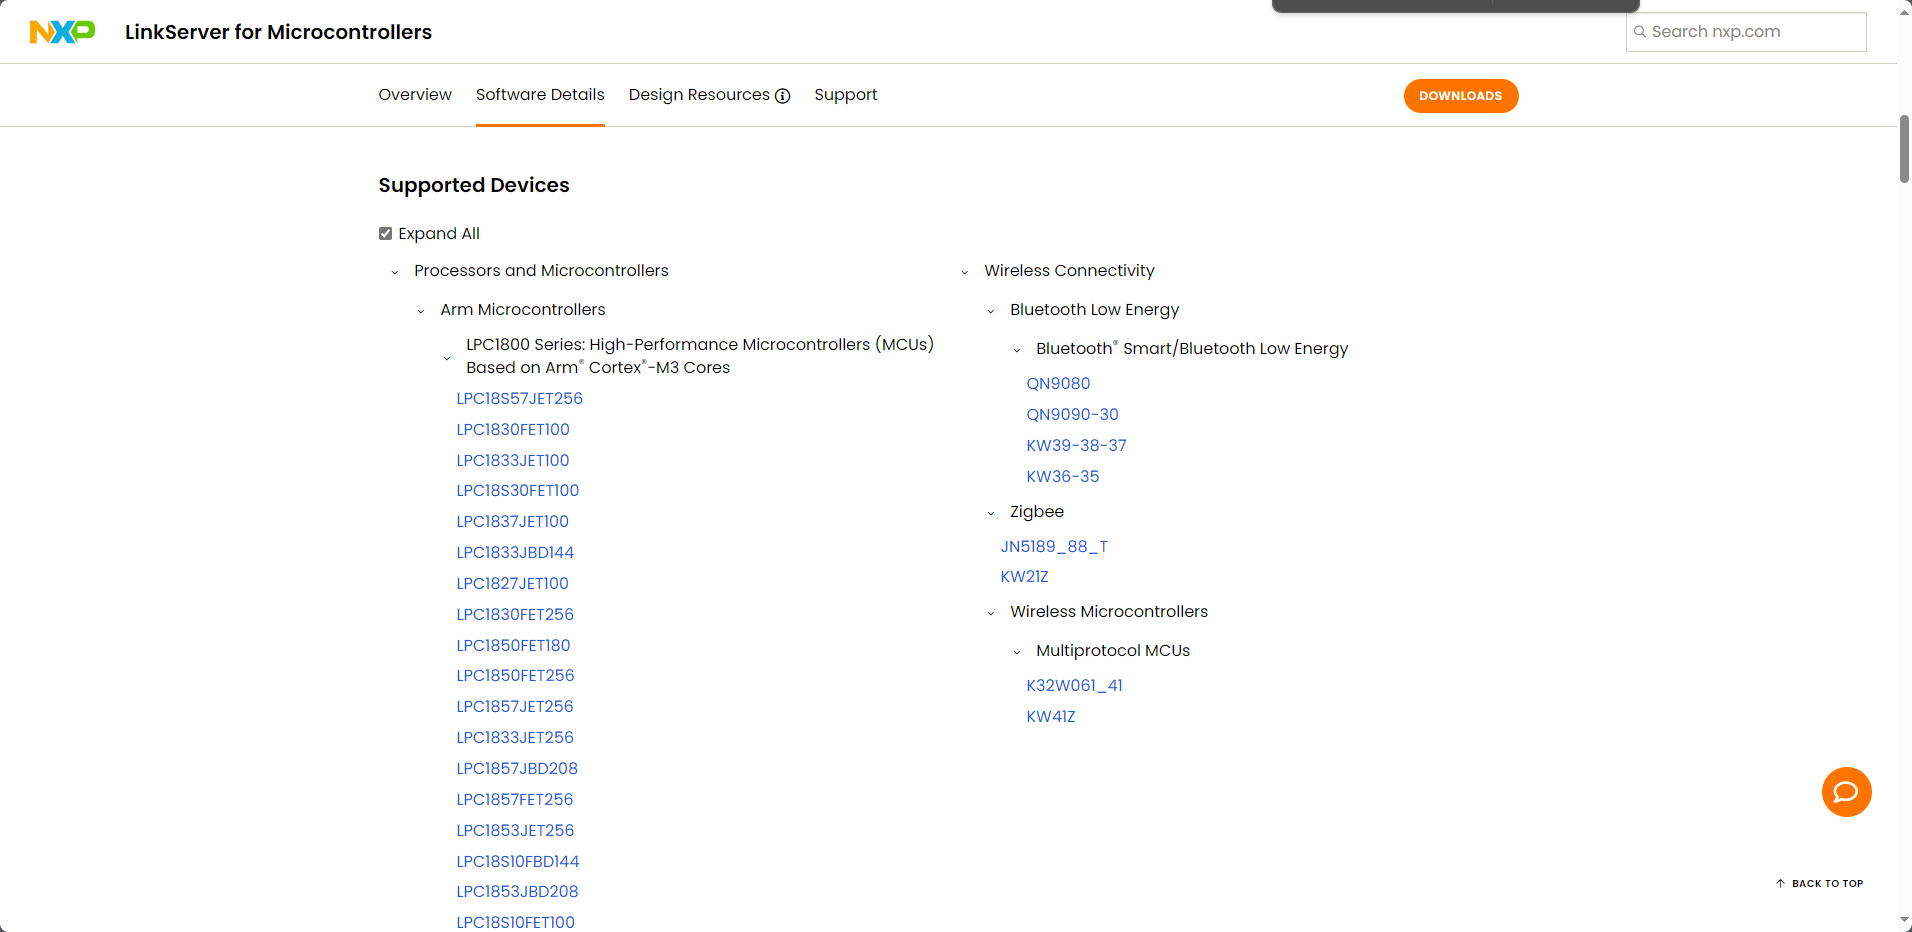Viewport: 1912px width, 932px height.
Task: Open the chat assistant bubble
Action: click(1846, 791)
